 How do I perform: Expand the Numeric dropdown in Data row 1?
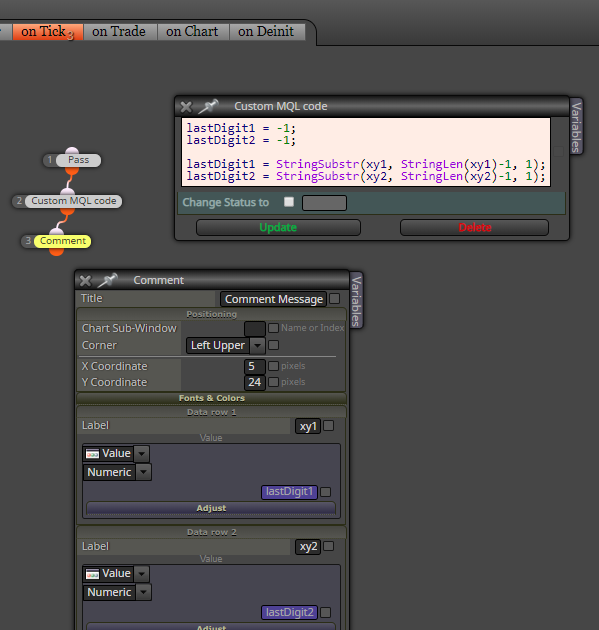pyautogui.click(x=143, y=472)
